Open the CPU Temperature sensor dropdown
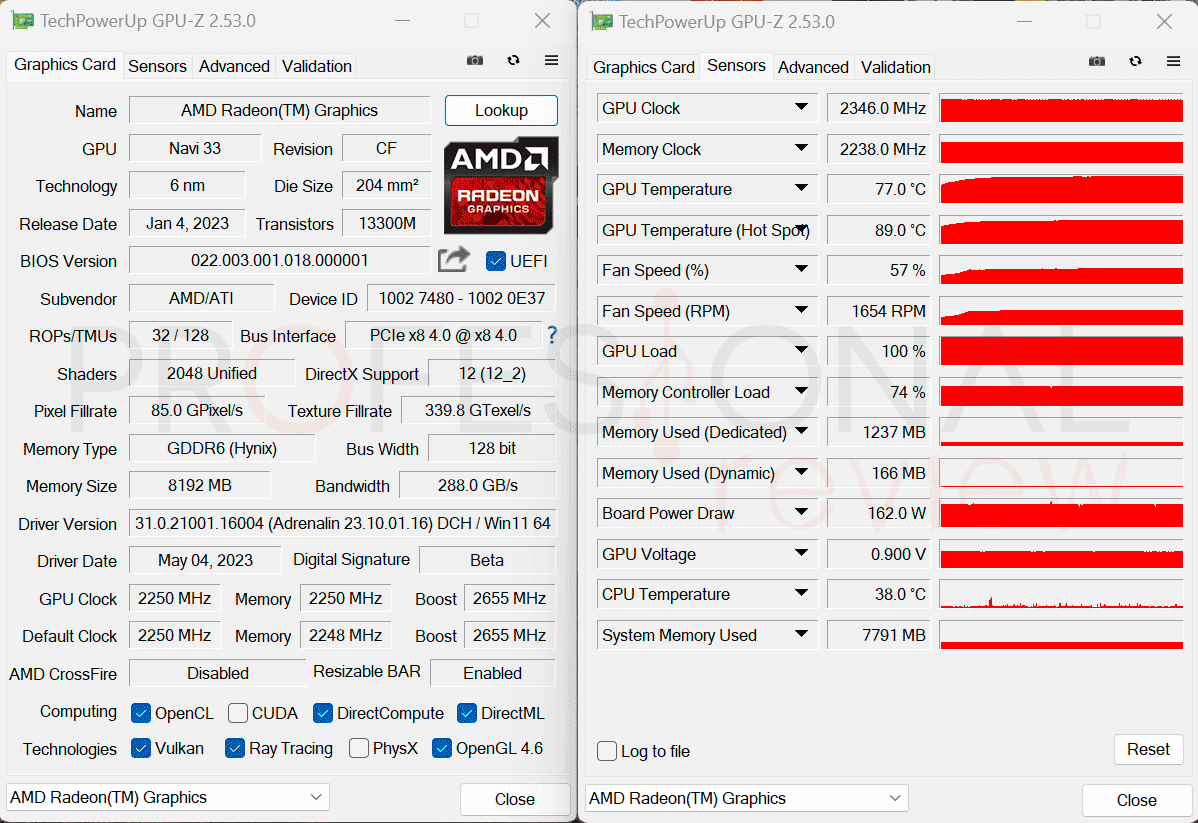The width and height of the screenshot is (1198, 823). tap(801, 594)
